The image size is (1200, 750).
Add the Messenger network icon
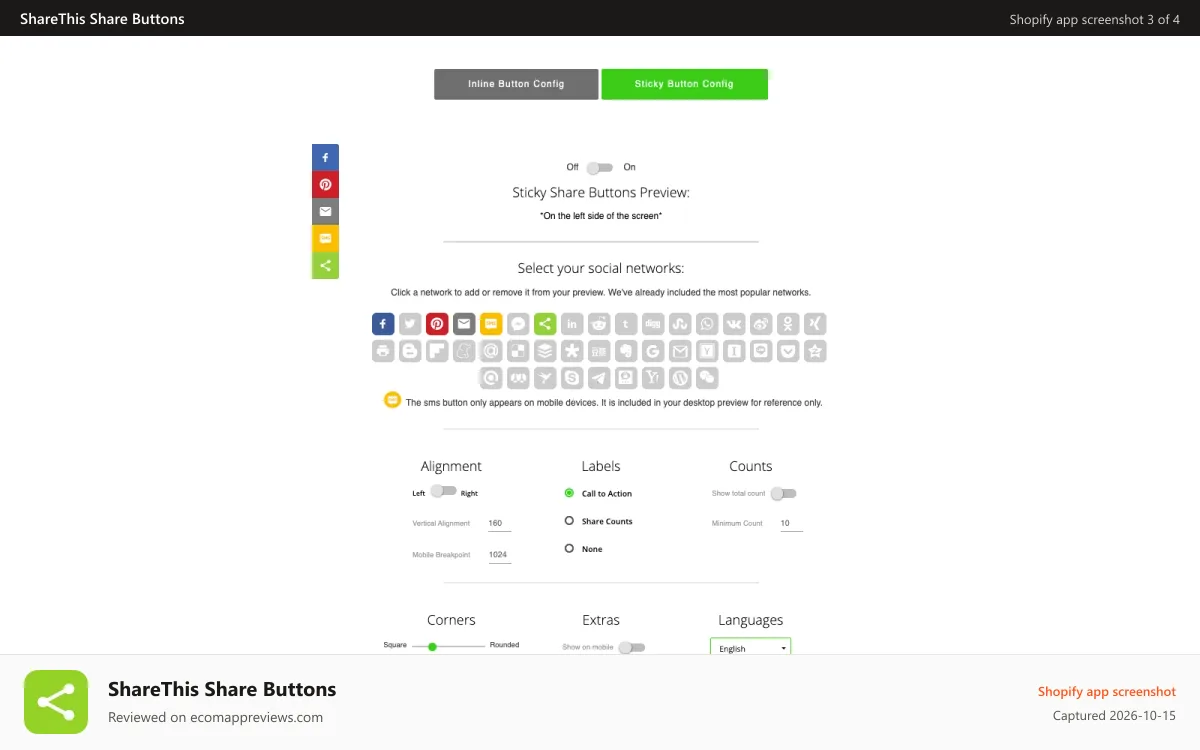518,324
